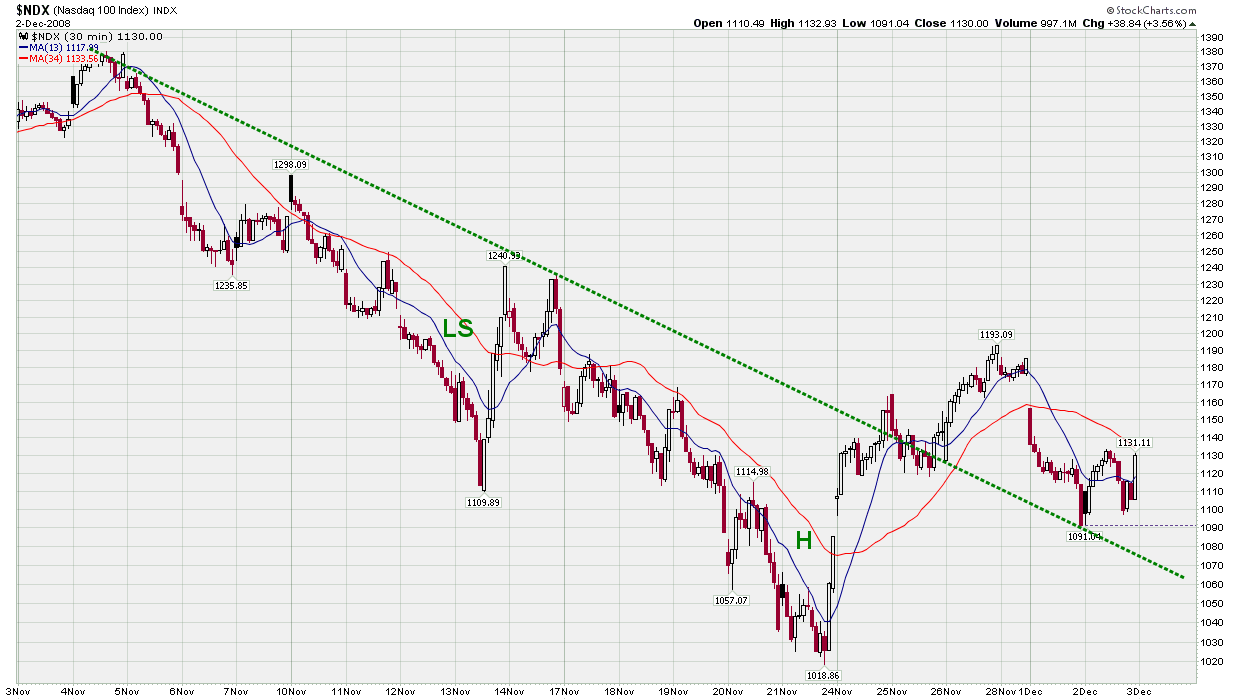Click the $NDX (30 min) 1130.00 legend
Image resolution: width=1240 pixels, height=700 pixels.
click(96, 37)
